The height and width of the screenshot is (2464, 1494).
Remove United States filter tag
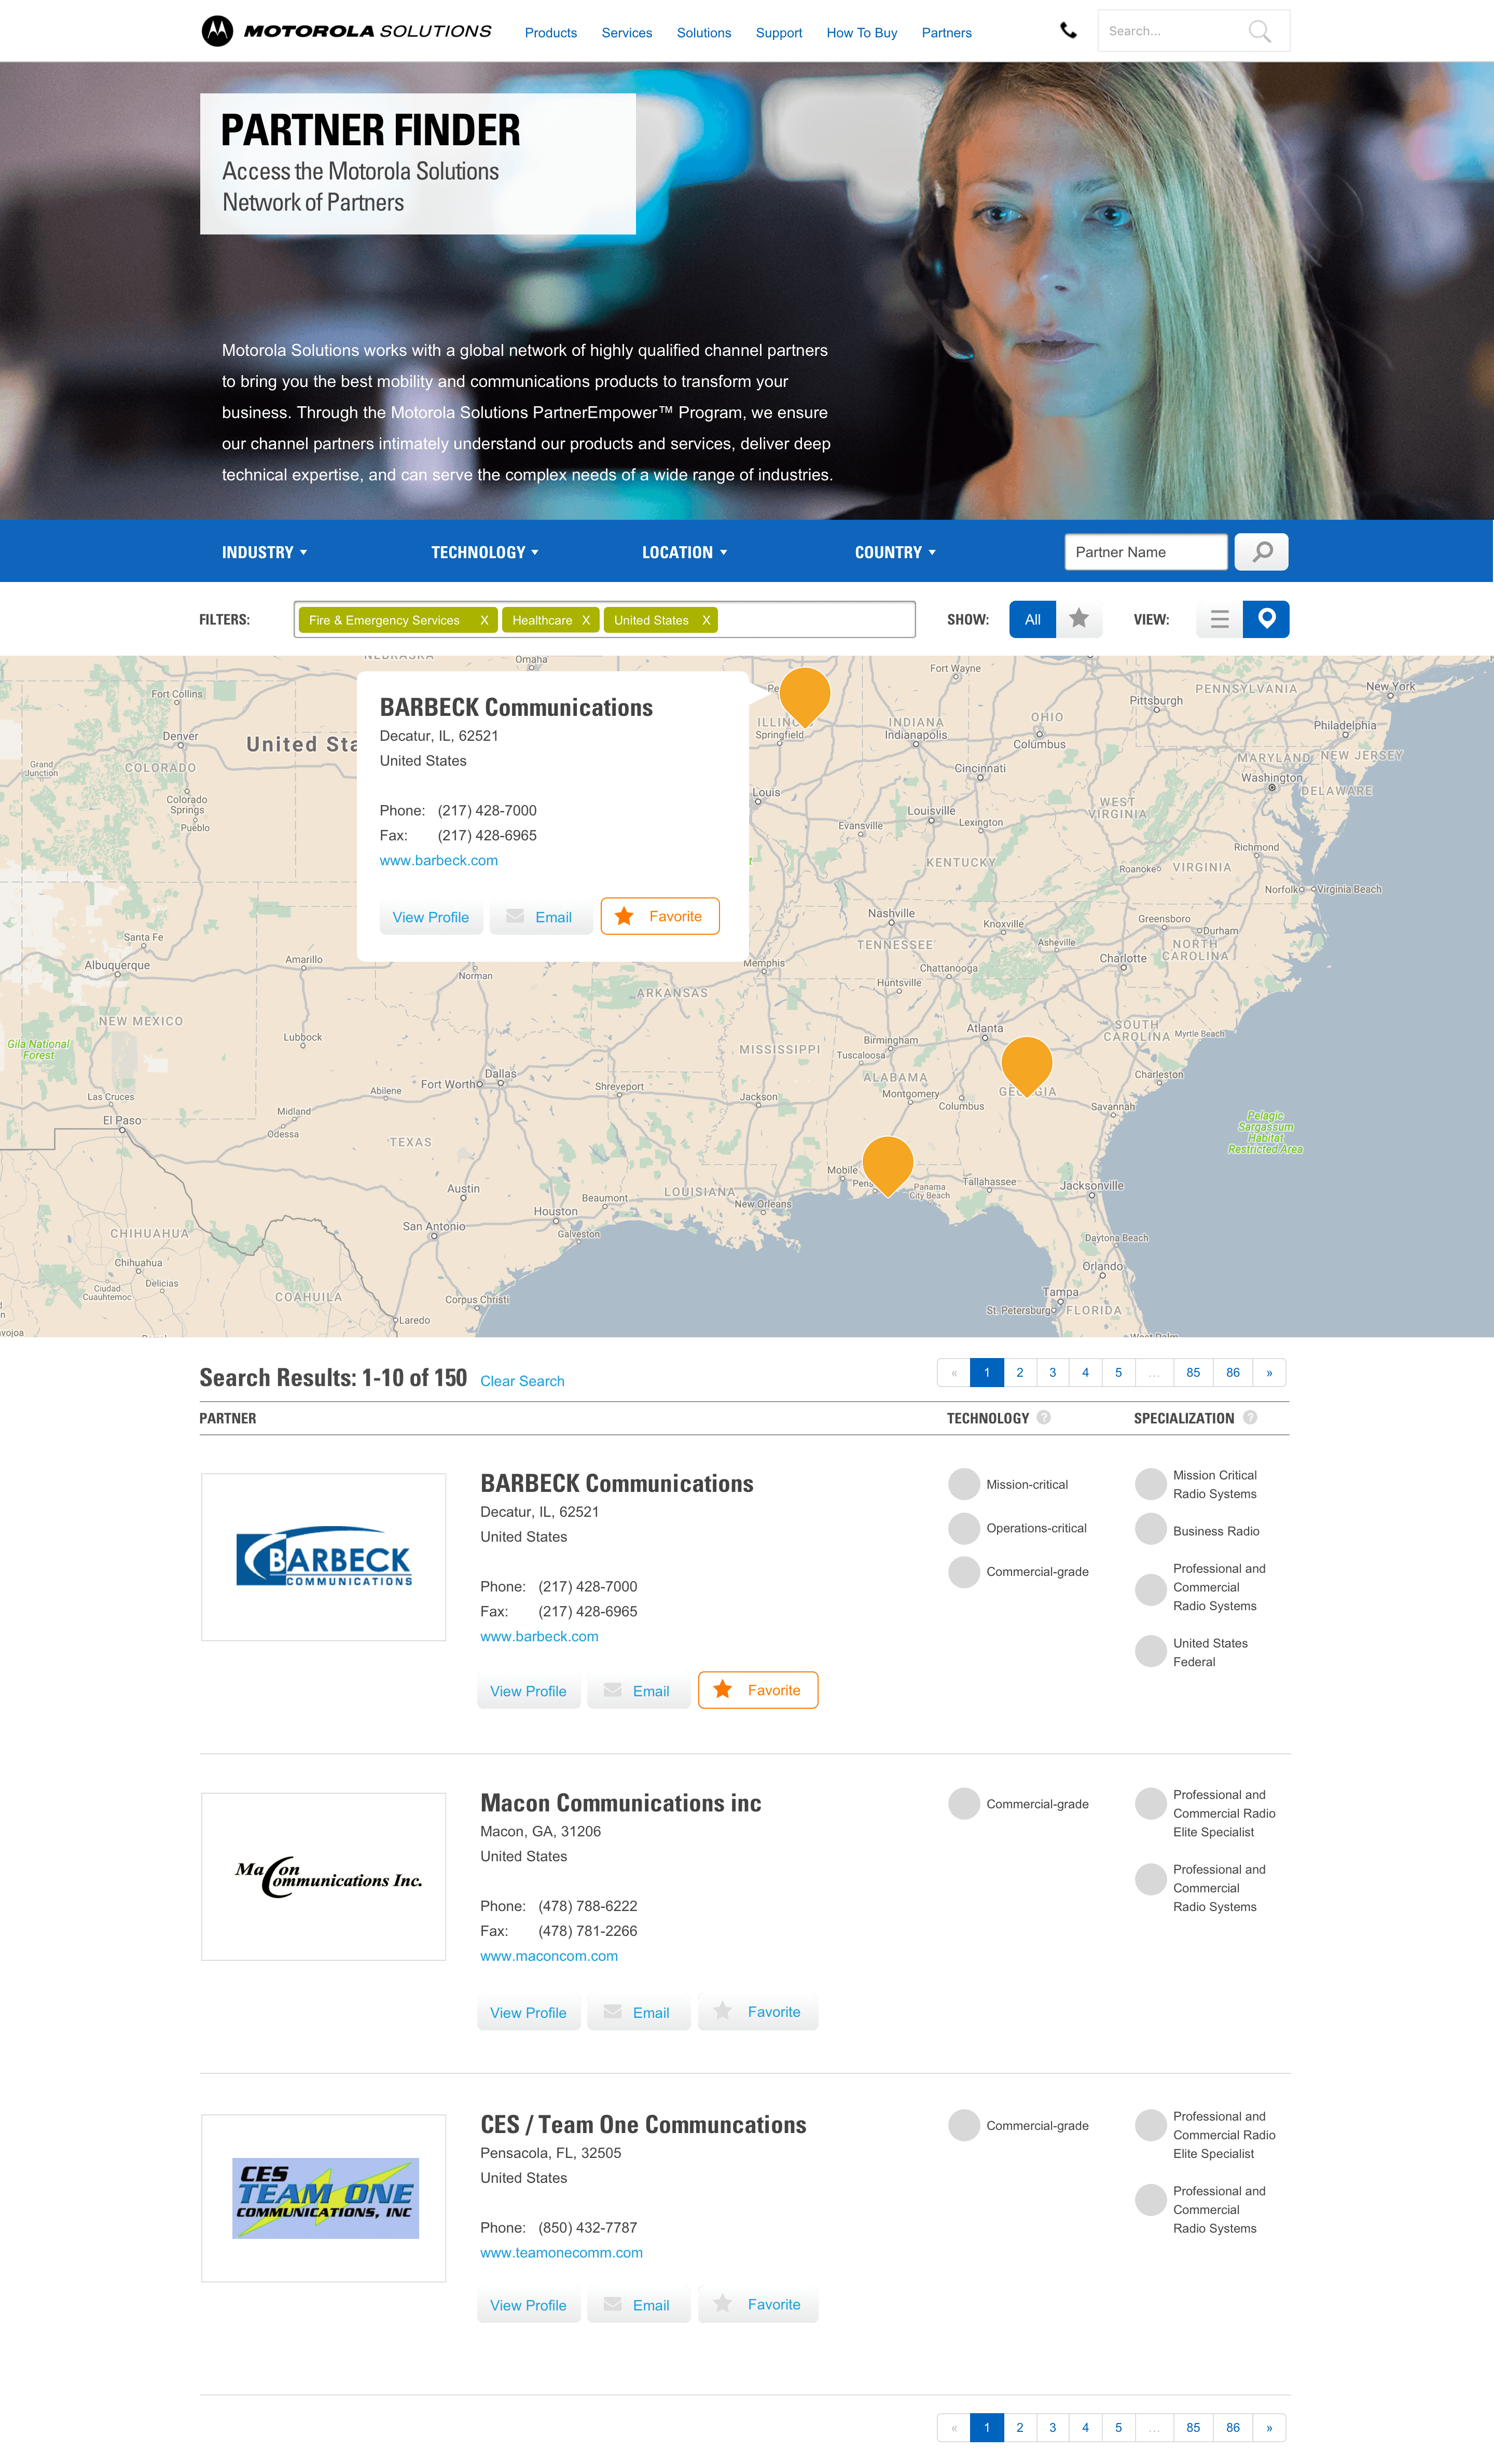tap(706, 620)
